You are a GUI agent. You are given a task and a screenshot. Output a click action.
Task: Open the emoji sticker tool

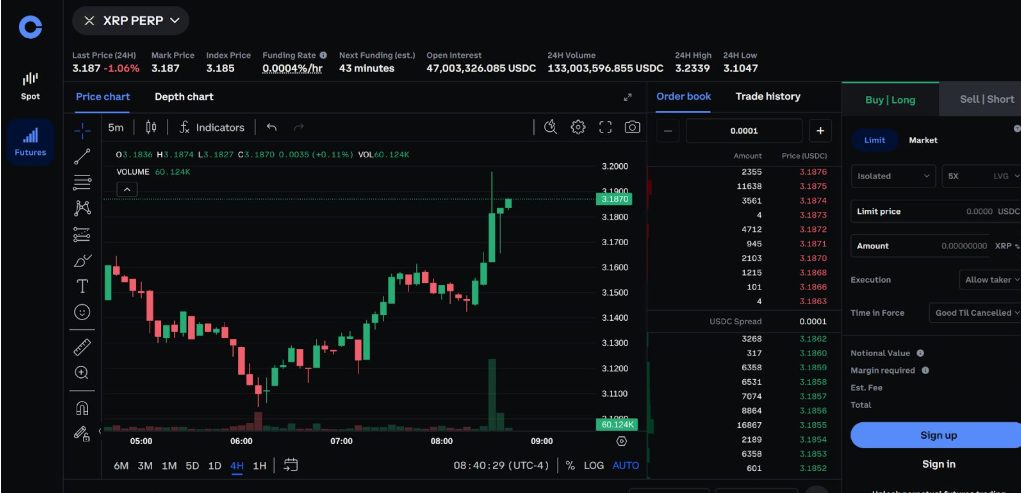pyautogui.click(x=82, y=312)
